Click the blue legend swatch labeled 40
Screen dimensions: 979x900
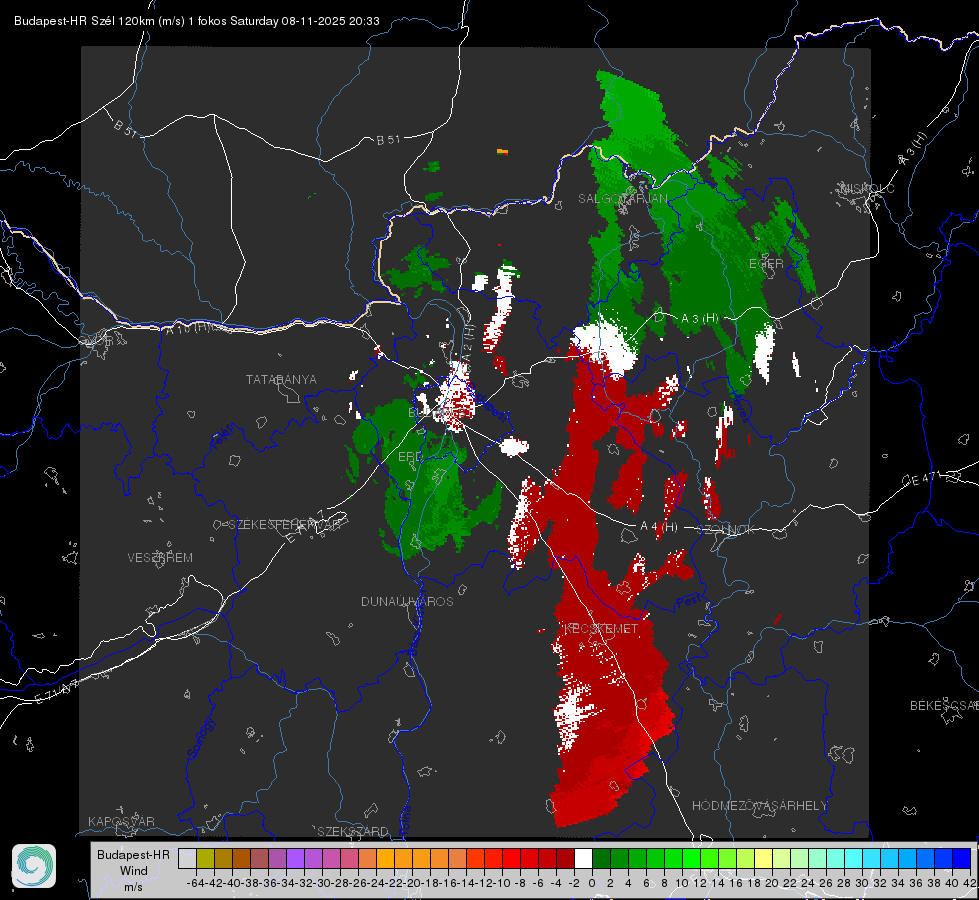962,859
